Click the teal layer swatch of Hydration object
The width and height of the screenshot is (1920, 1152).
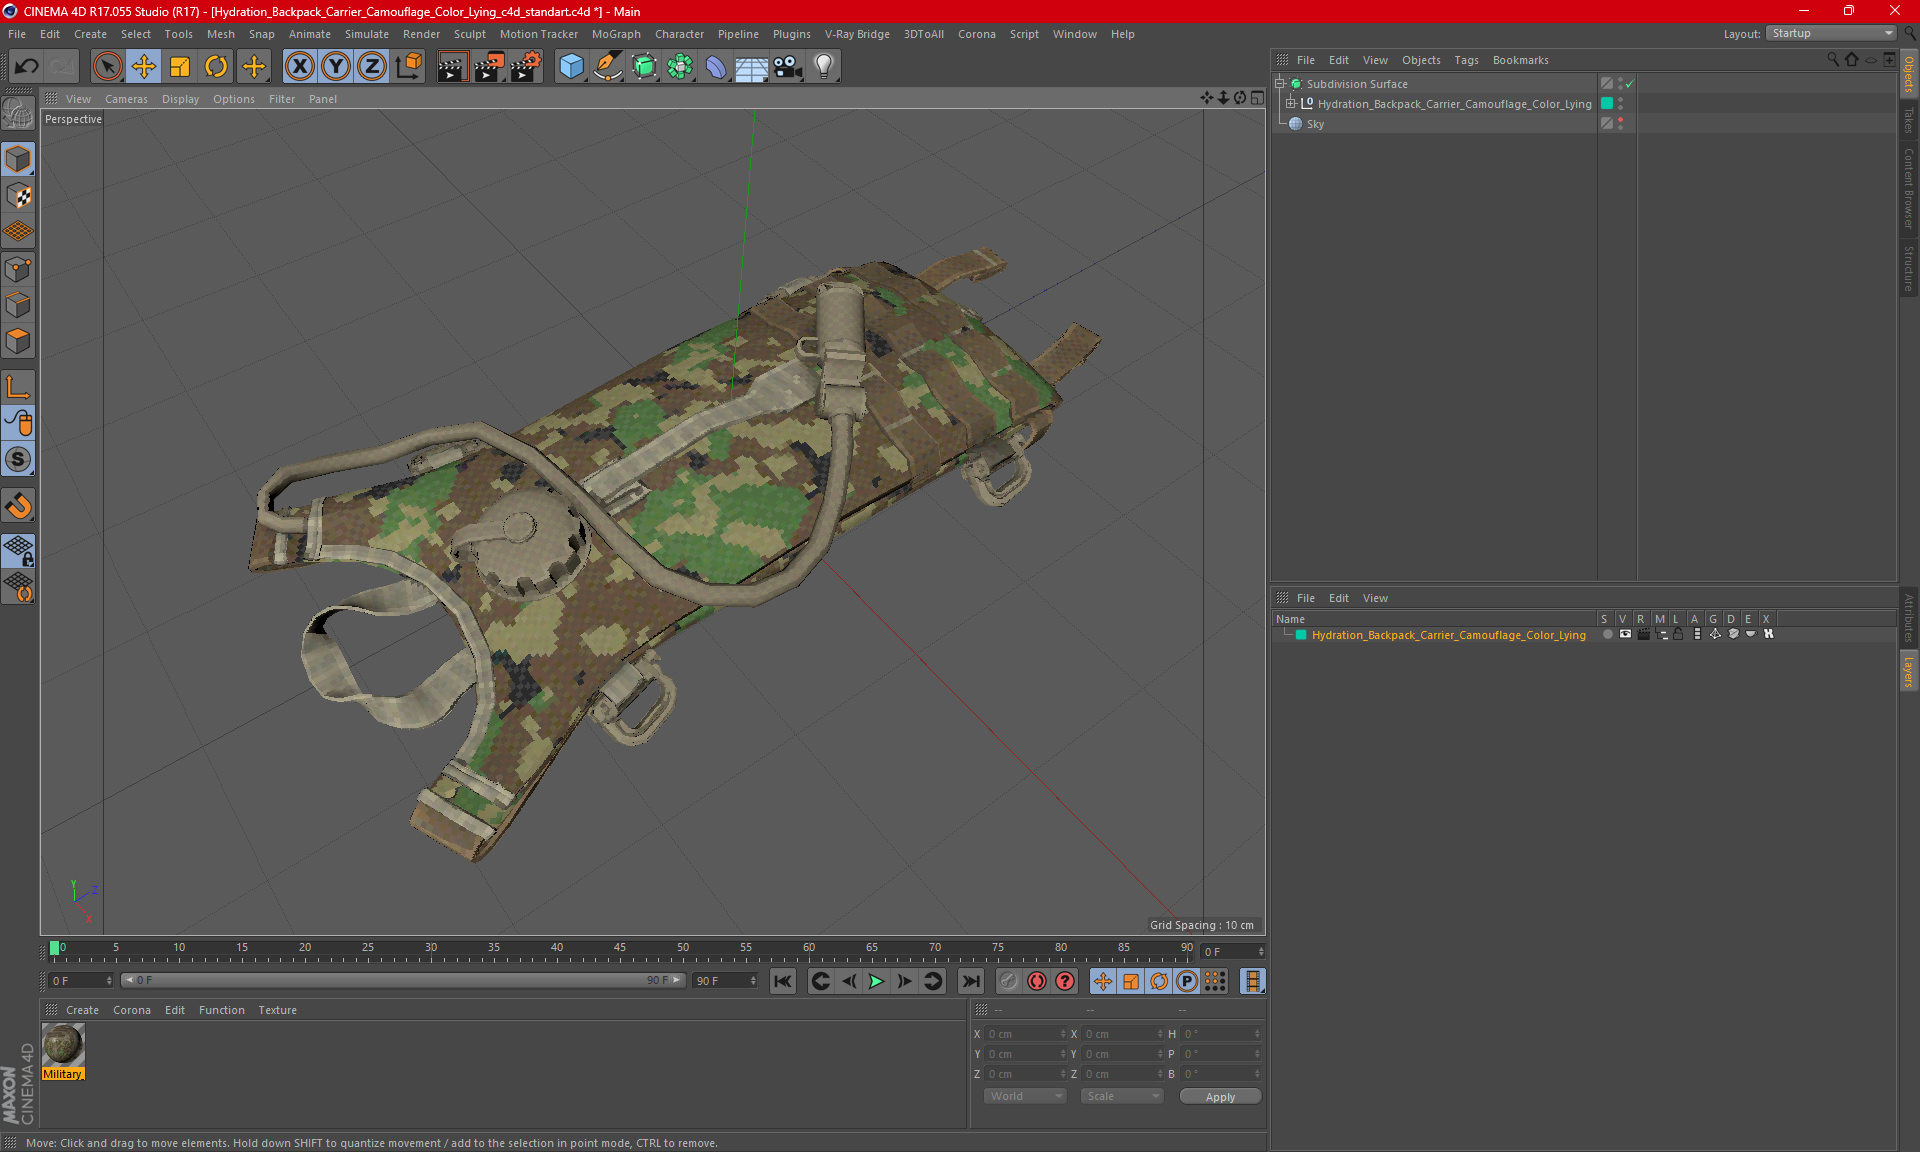[1607, 104]
